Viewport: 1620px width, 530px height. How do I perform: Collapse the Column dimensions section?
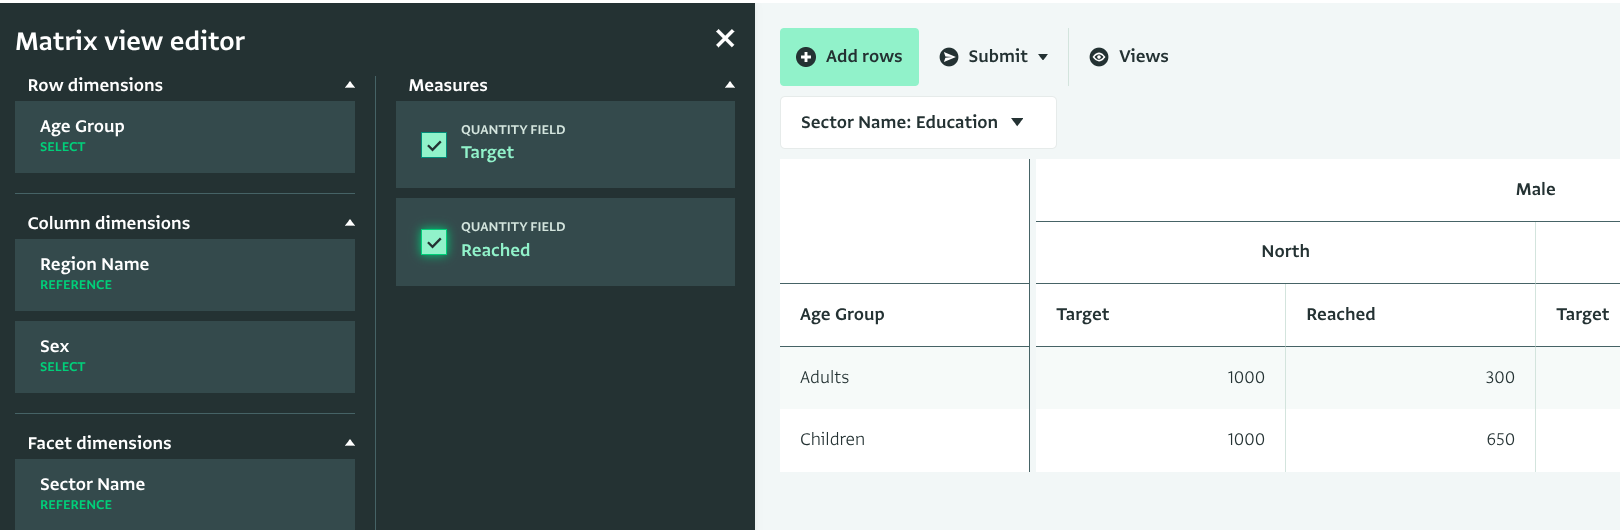[x=349, y=223]
